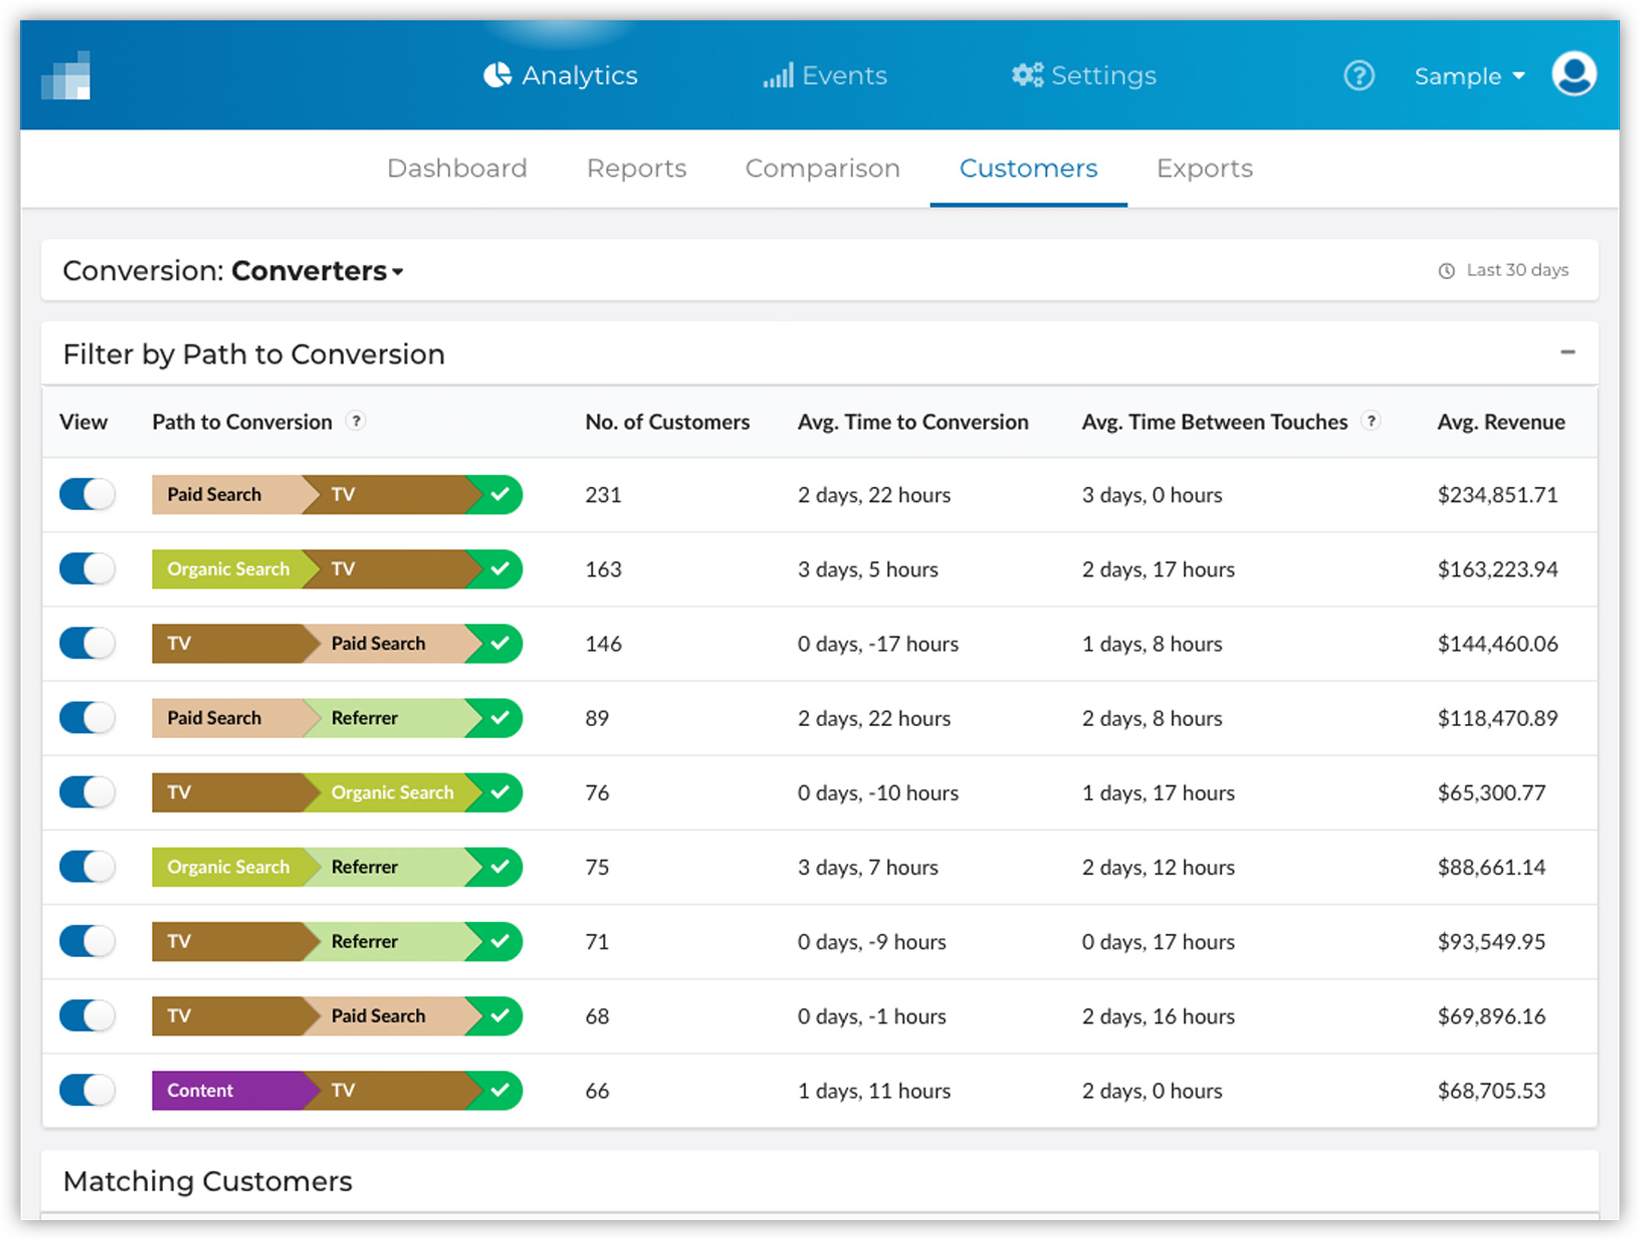Toggle view for the 231-customer Paid Search to TV path

(x=87, y=494)
